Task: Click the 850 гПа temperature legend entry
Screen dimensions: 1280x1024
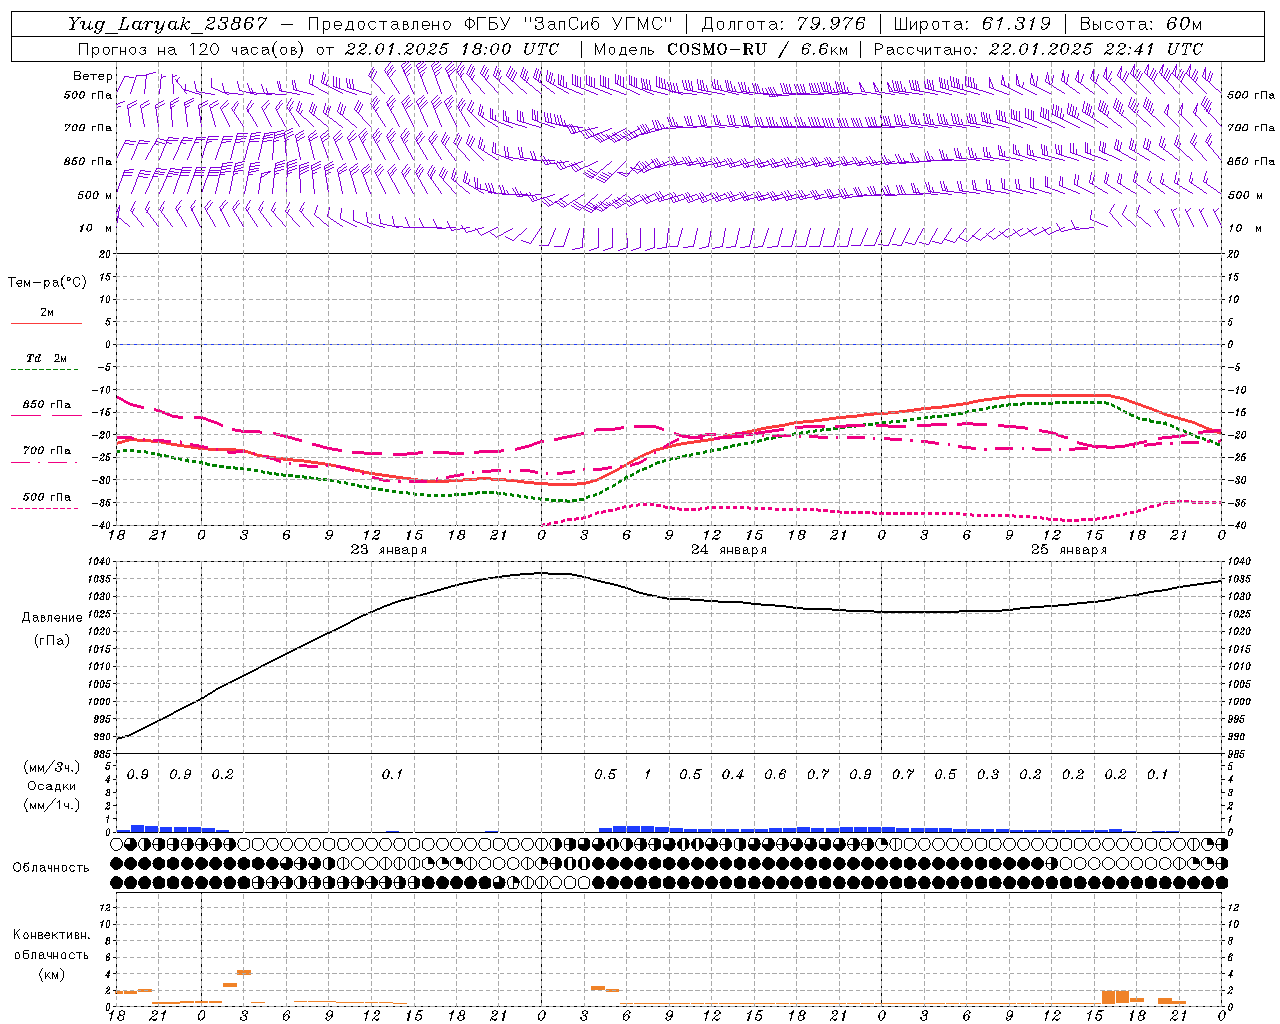Action: pyautogui.click(x=46, y=405)
